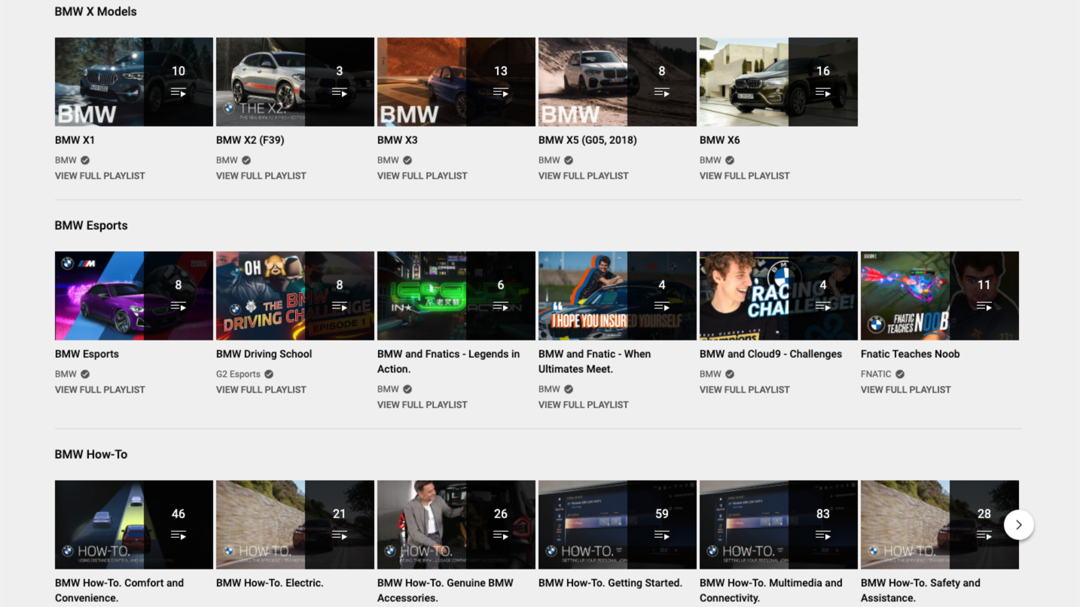The image size is (1080, 607).
Task: Open the BMW X5 playlist thumbnail
Action: [x=618, y=82]
